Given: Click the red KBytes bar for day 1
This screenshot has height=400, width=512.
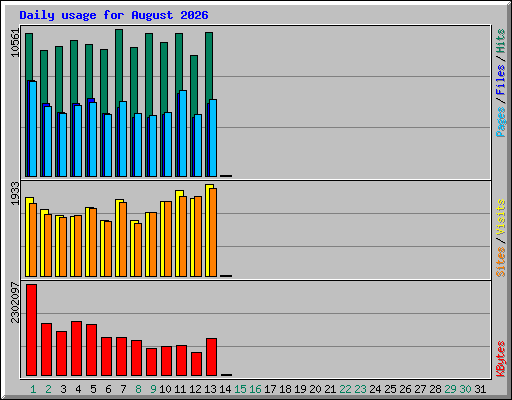Looking at the screenshot, I should pos(32,330).
